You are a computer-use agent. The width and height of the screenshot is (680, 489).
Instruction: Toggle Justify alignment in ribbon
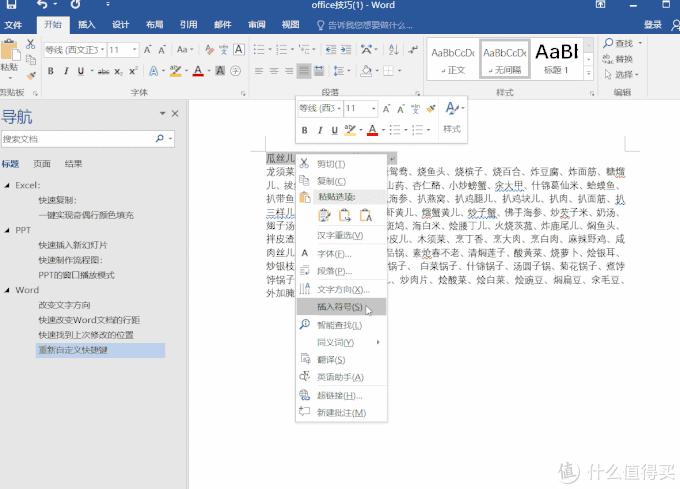[304, 71]
